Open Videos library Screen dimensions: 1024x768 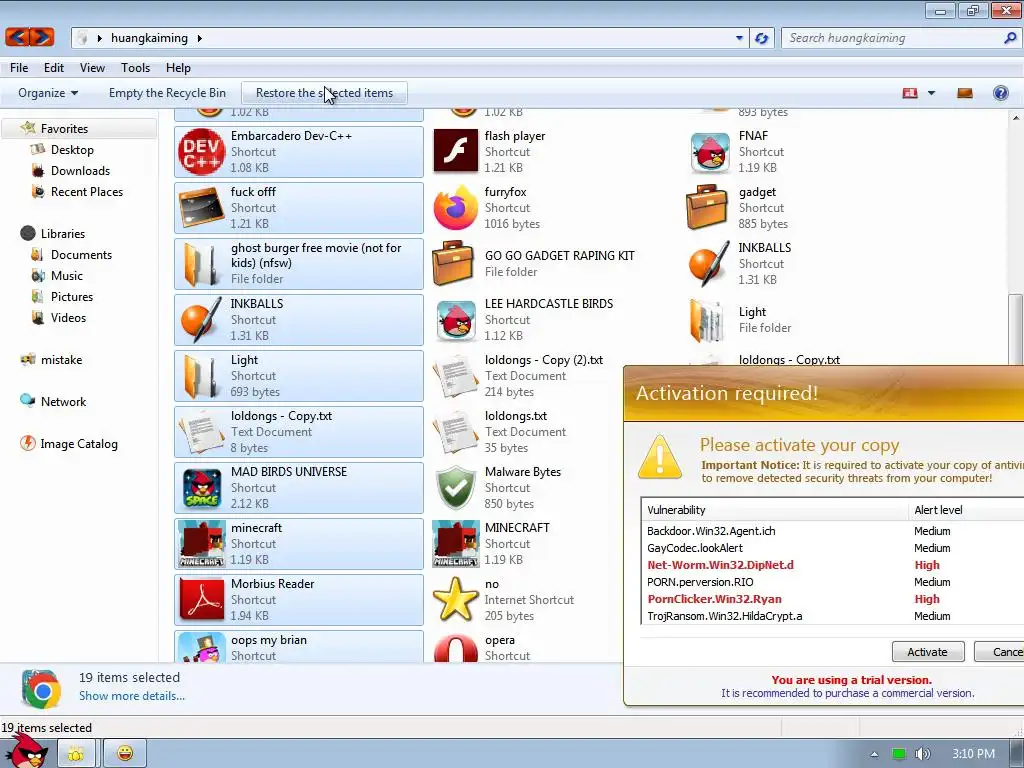(68, 317)
